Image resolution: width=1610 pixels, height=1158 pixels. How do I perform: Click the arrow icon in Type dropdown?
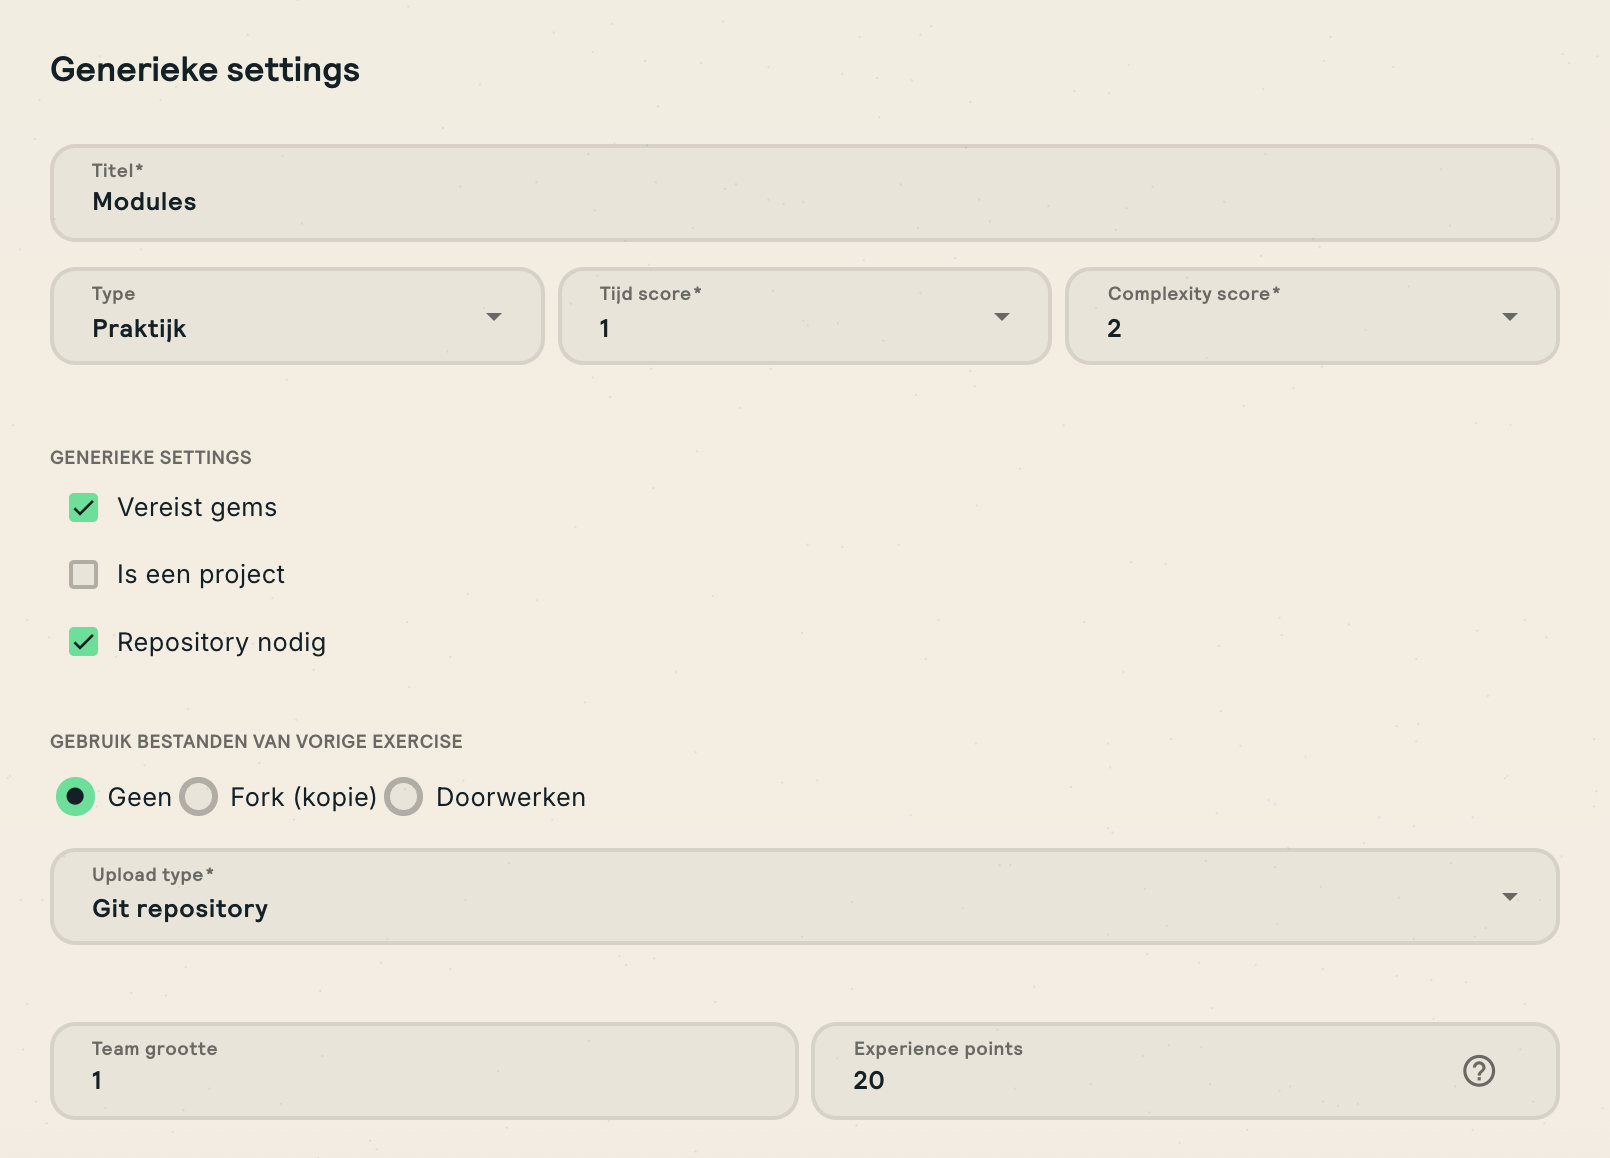pos(493,317)
